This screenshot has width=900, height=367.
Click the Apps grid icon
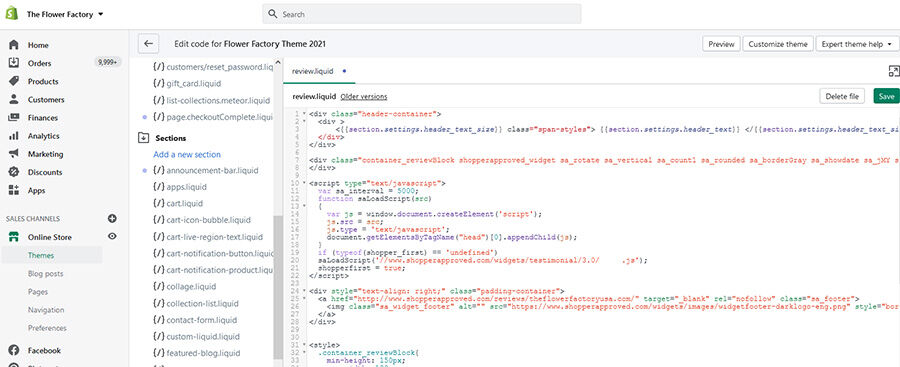(x=14, y=190)
